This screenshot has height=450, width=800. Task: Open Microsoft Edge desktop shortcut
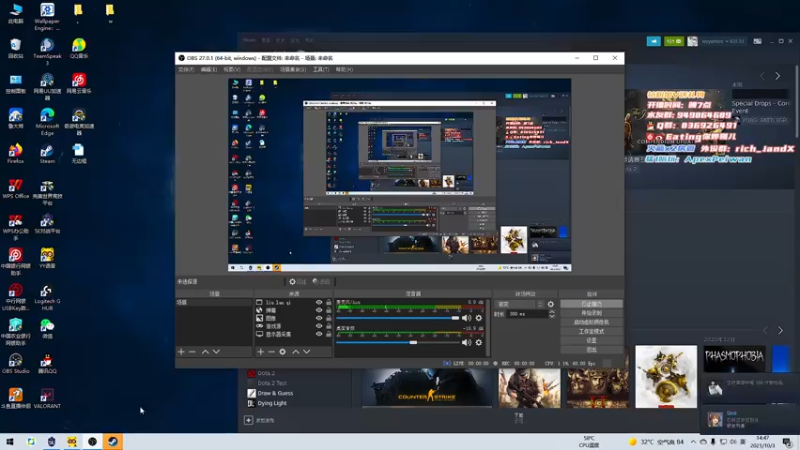[x=47, y=121]
